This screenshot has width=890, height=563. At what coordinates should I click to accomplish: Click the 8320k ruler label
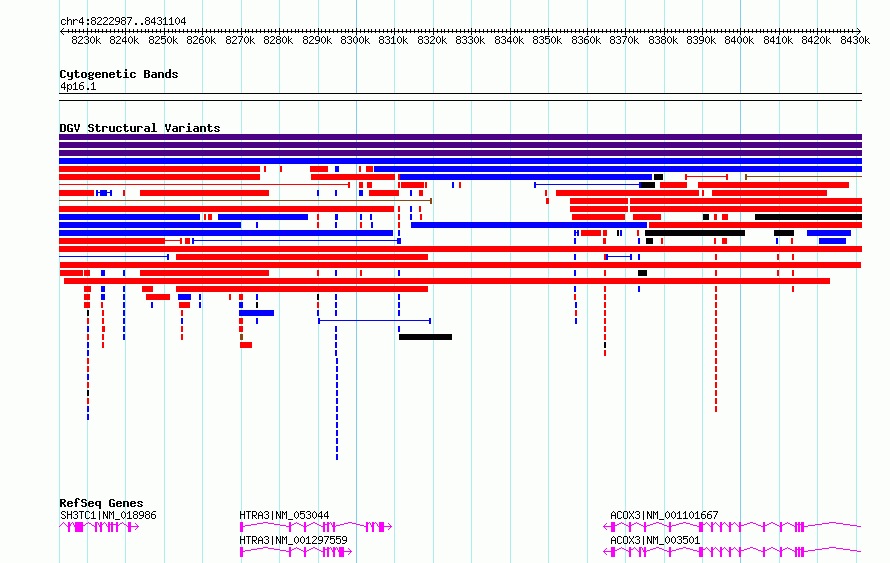pos(432,40)
